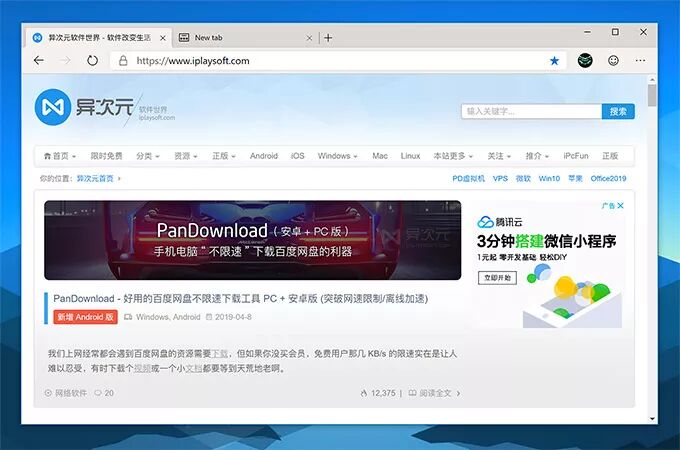
Task: Click the red 新增 Android 版 badge
Action: coord(85,317)
